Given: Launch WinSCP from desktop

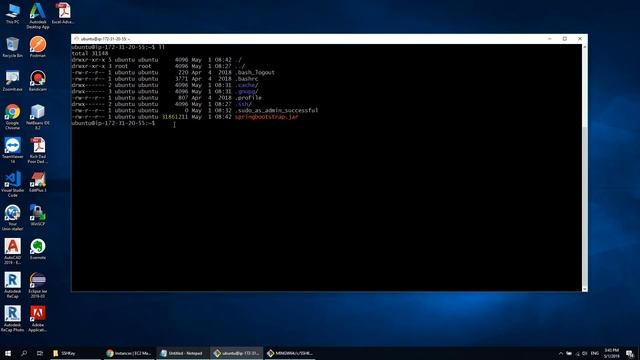Looking at the screenshot, I should point(38,216).
